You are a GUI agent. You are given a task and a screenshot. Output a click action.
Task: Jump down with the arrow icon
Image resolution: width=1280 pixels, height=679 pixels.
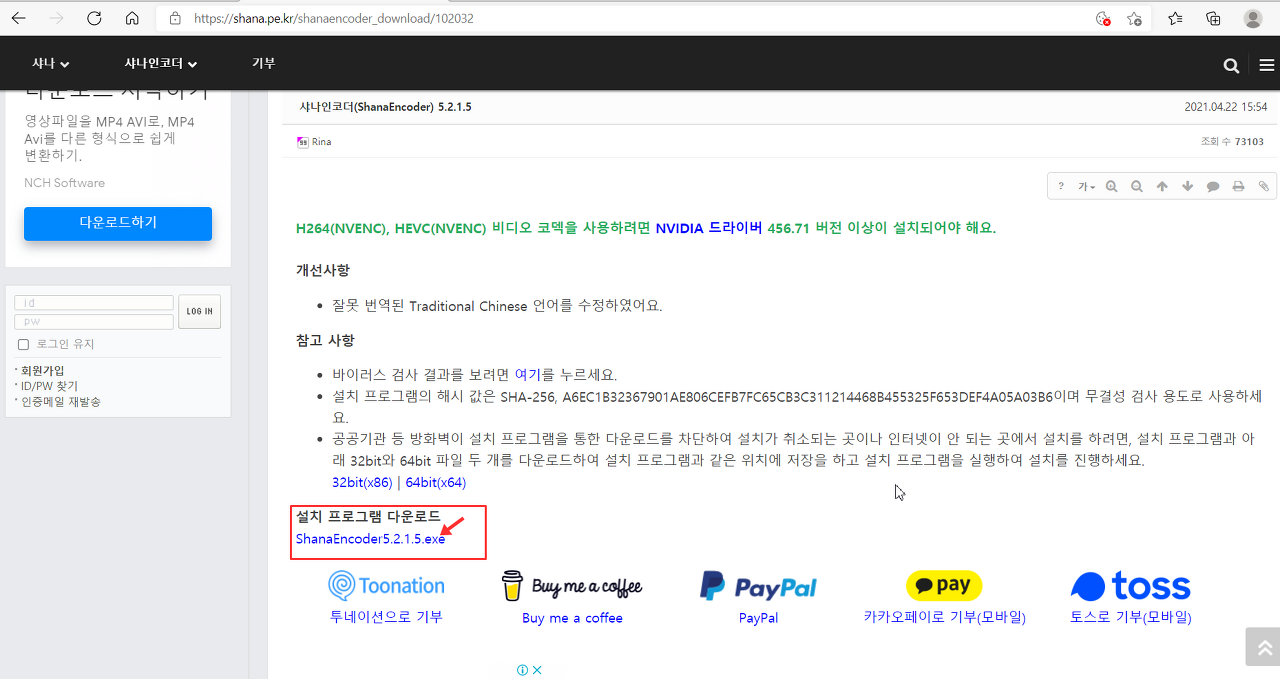coord(1187,187)
